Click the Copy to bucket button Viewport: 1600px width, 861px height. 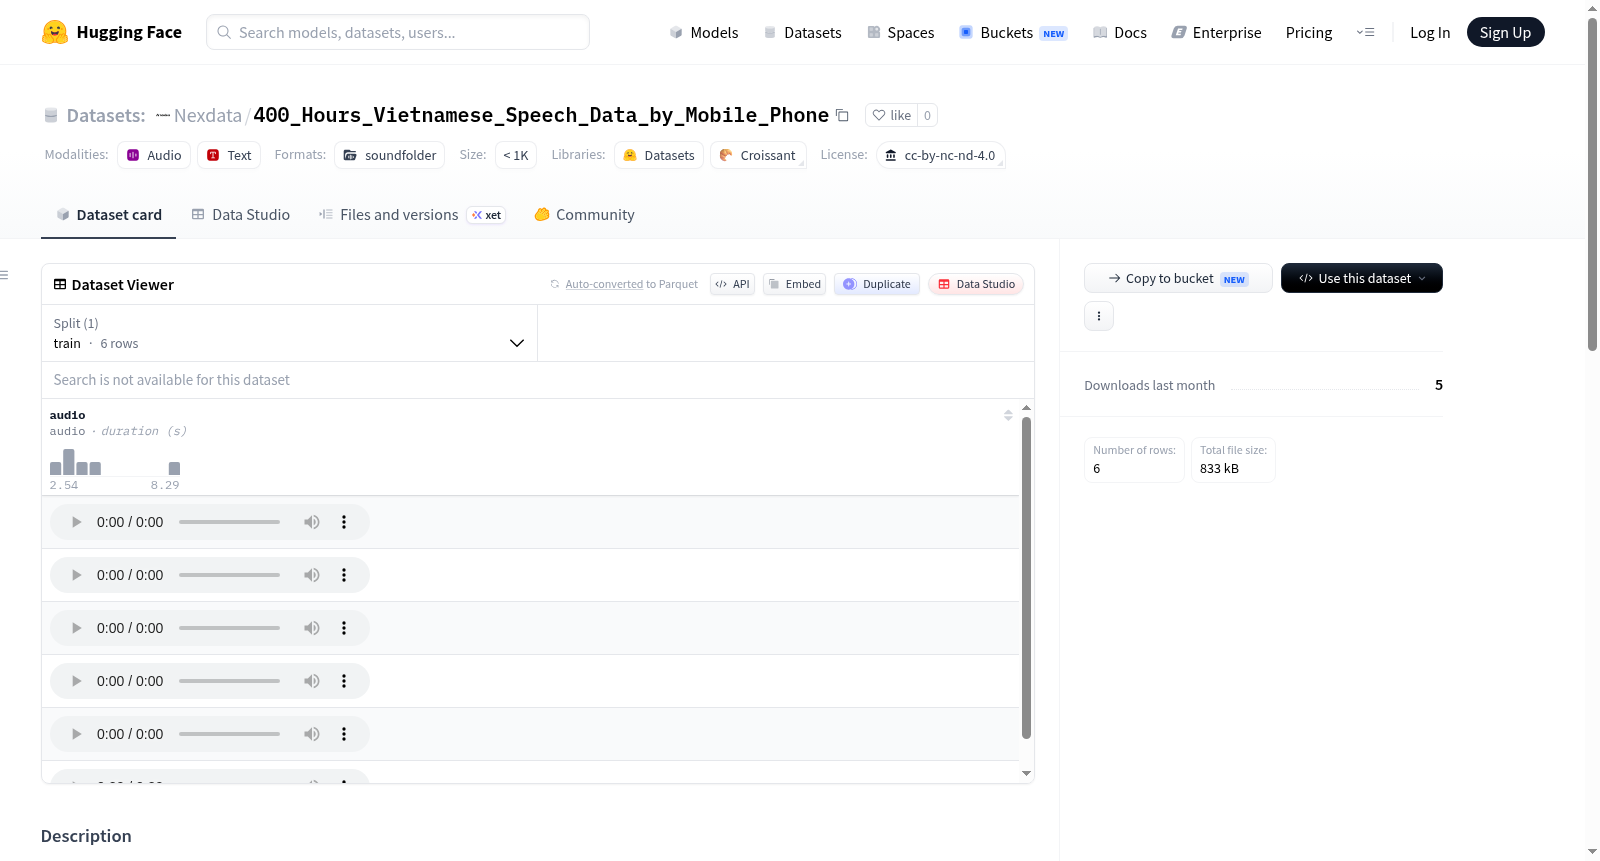coord(1178,278)
